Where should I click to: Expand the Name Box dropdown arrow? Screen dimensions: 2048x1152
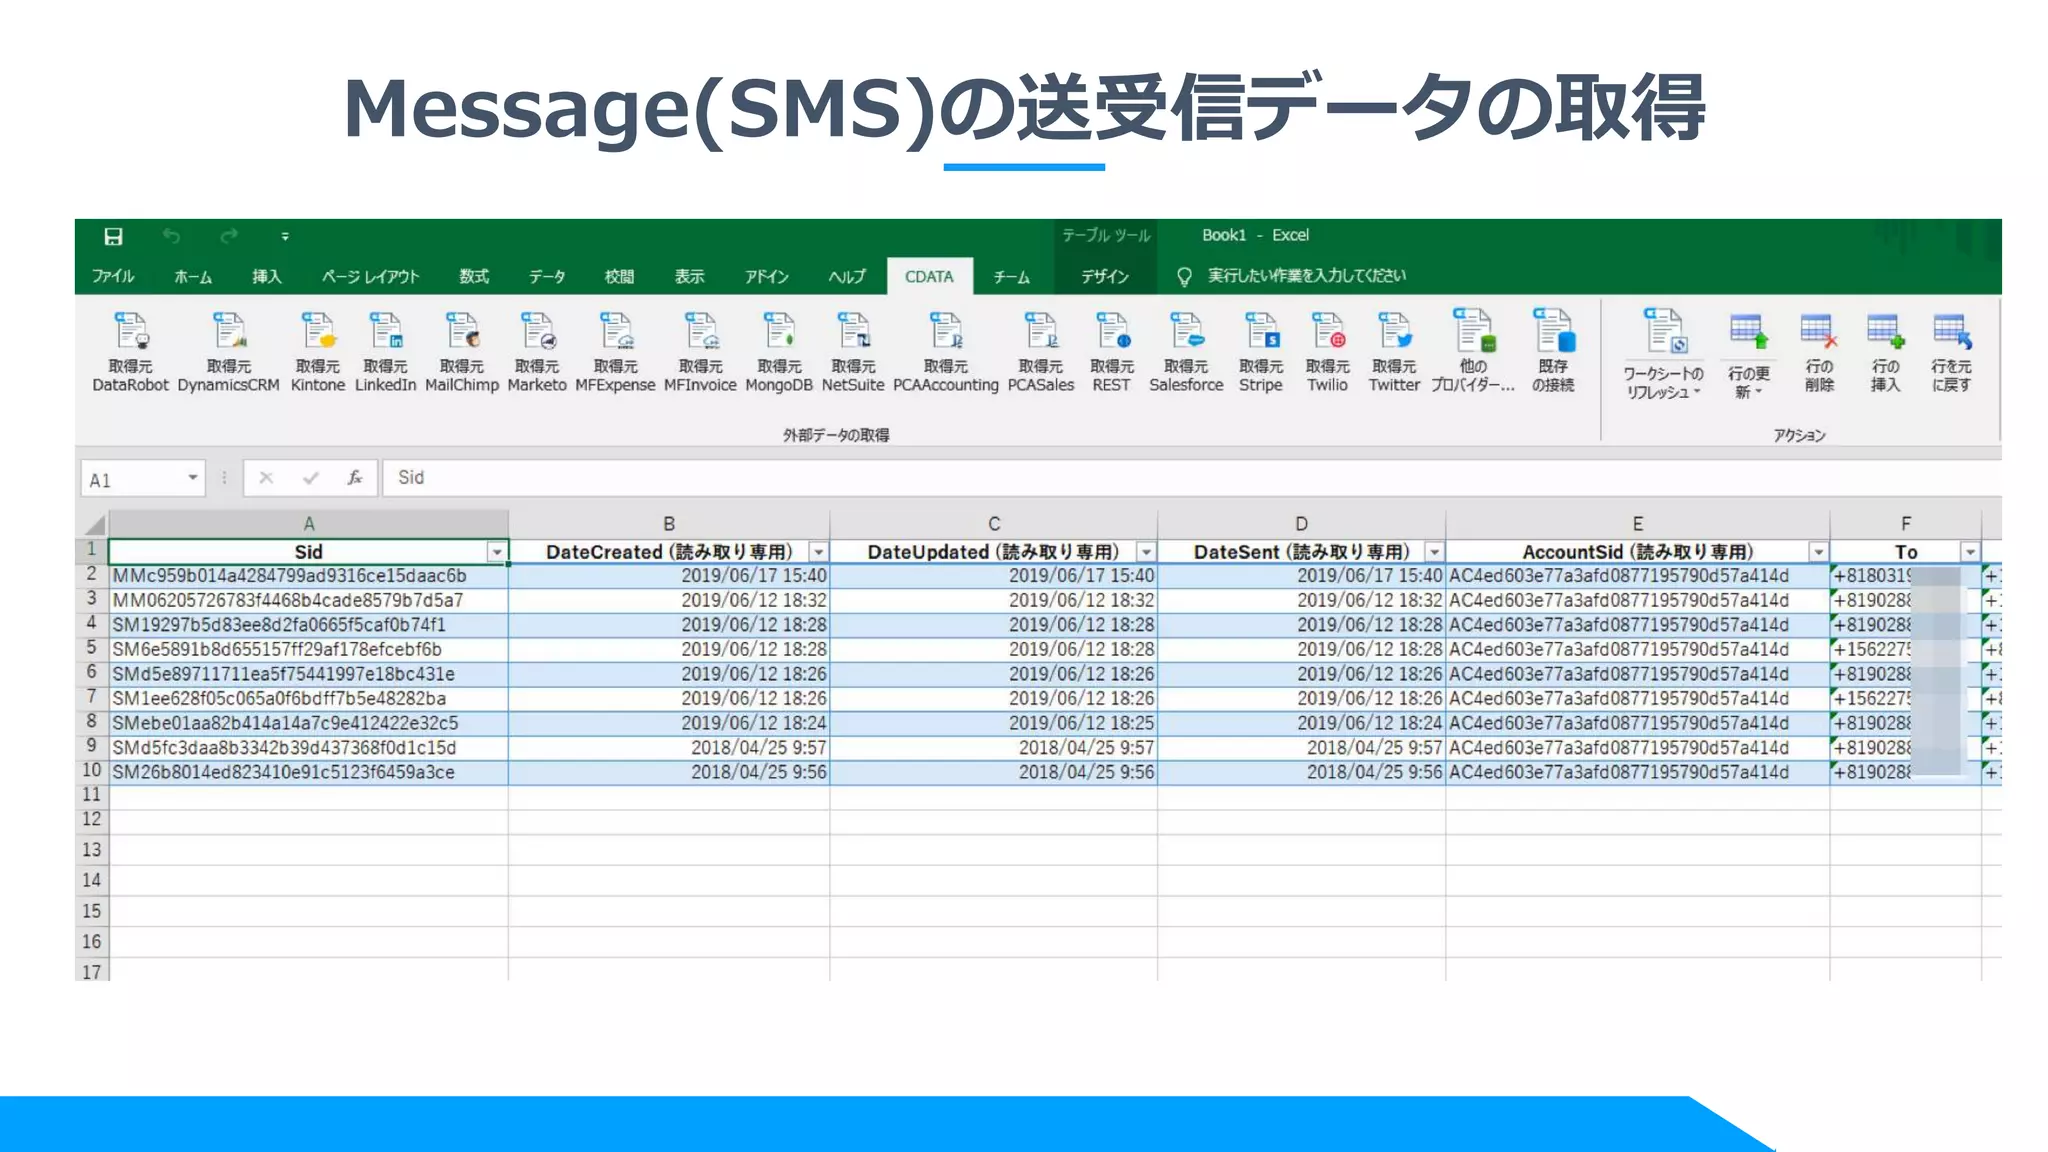click(192, 478)
